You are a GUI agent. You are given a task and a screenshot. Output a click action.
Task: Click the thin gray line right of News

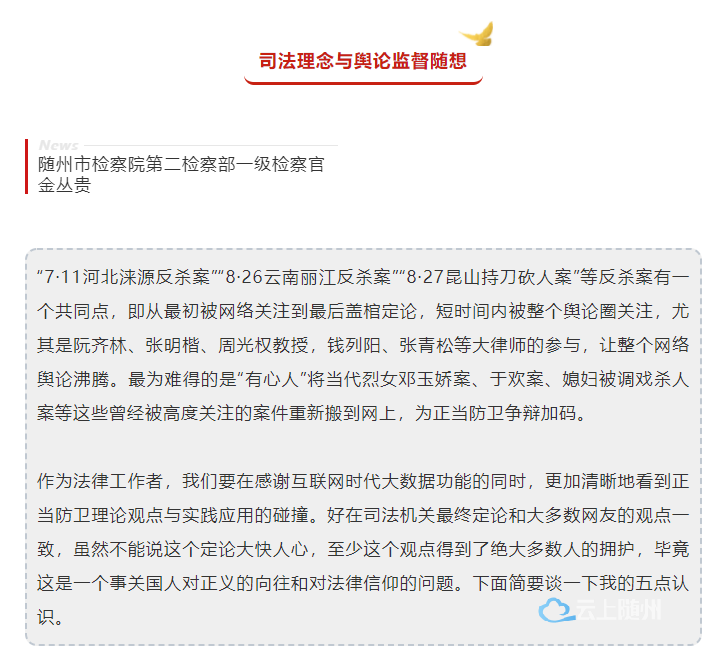[211, 145]
